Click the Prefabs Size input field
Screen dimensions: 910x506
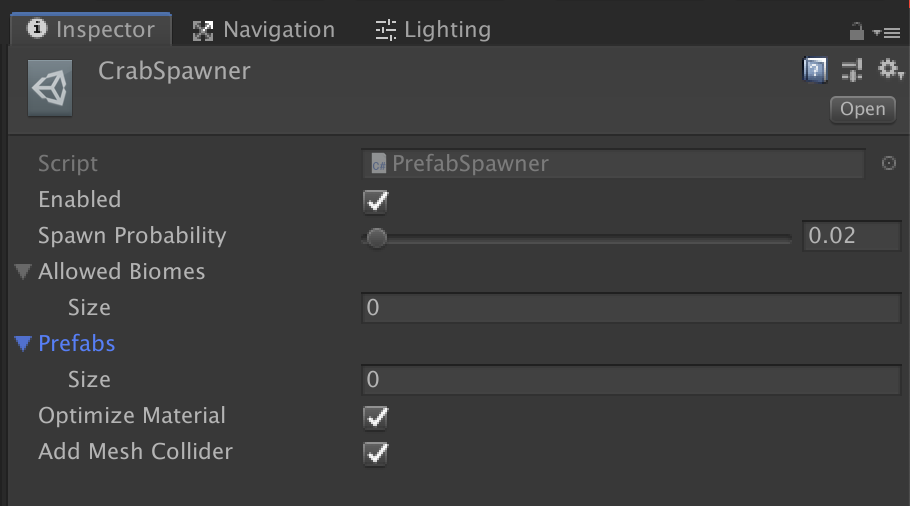(631, 380)
